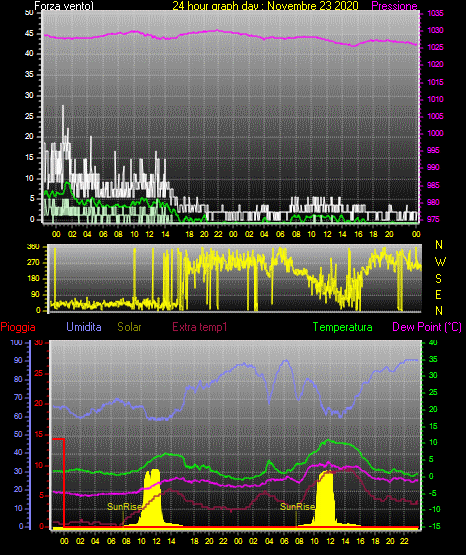This screenshot has width=466, height=555.
Task: Click the "980" pressure axis value
Action: click(x=433, y=202)
